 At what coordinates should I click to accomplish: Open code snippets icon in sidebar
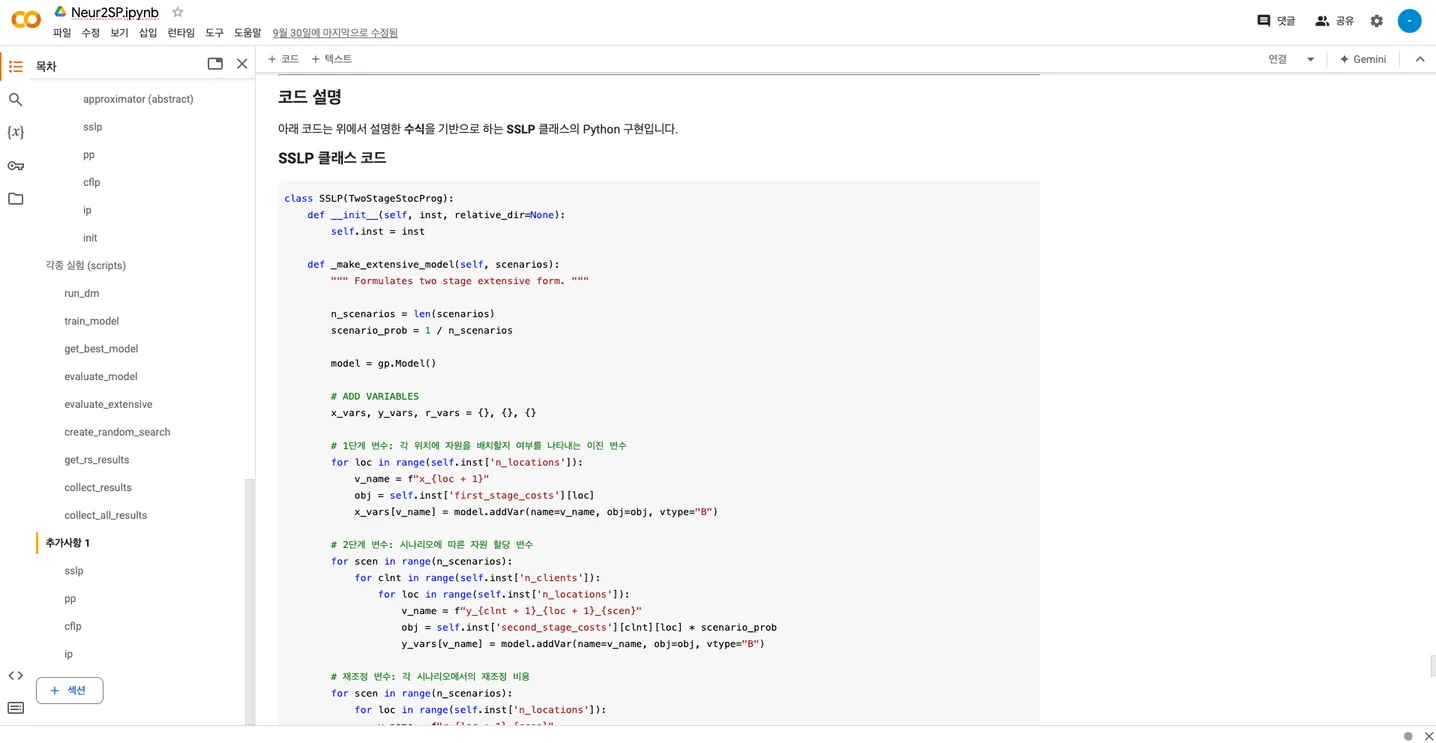[15, 676]
